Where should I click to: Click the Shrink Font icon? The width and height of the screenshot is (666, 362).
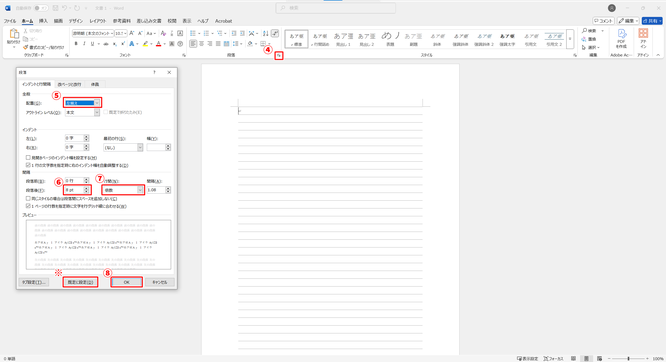[140, 33]
